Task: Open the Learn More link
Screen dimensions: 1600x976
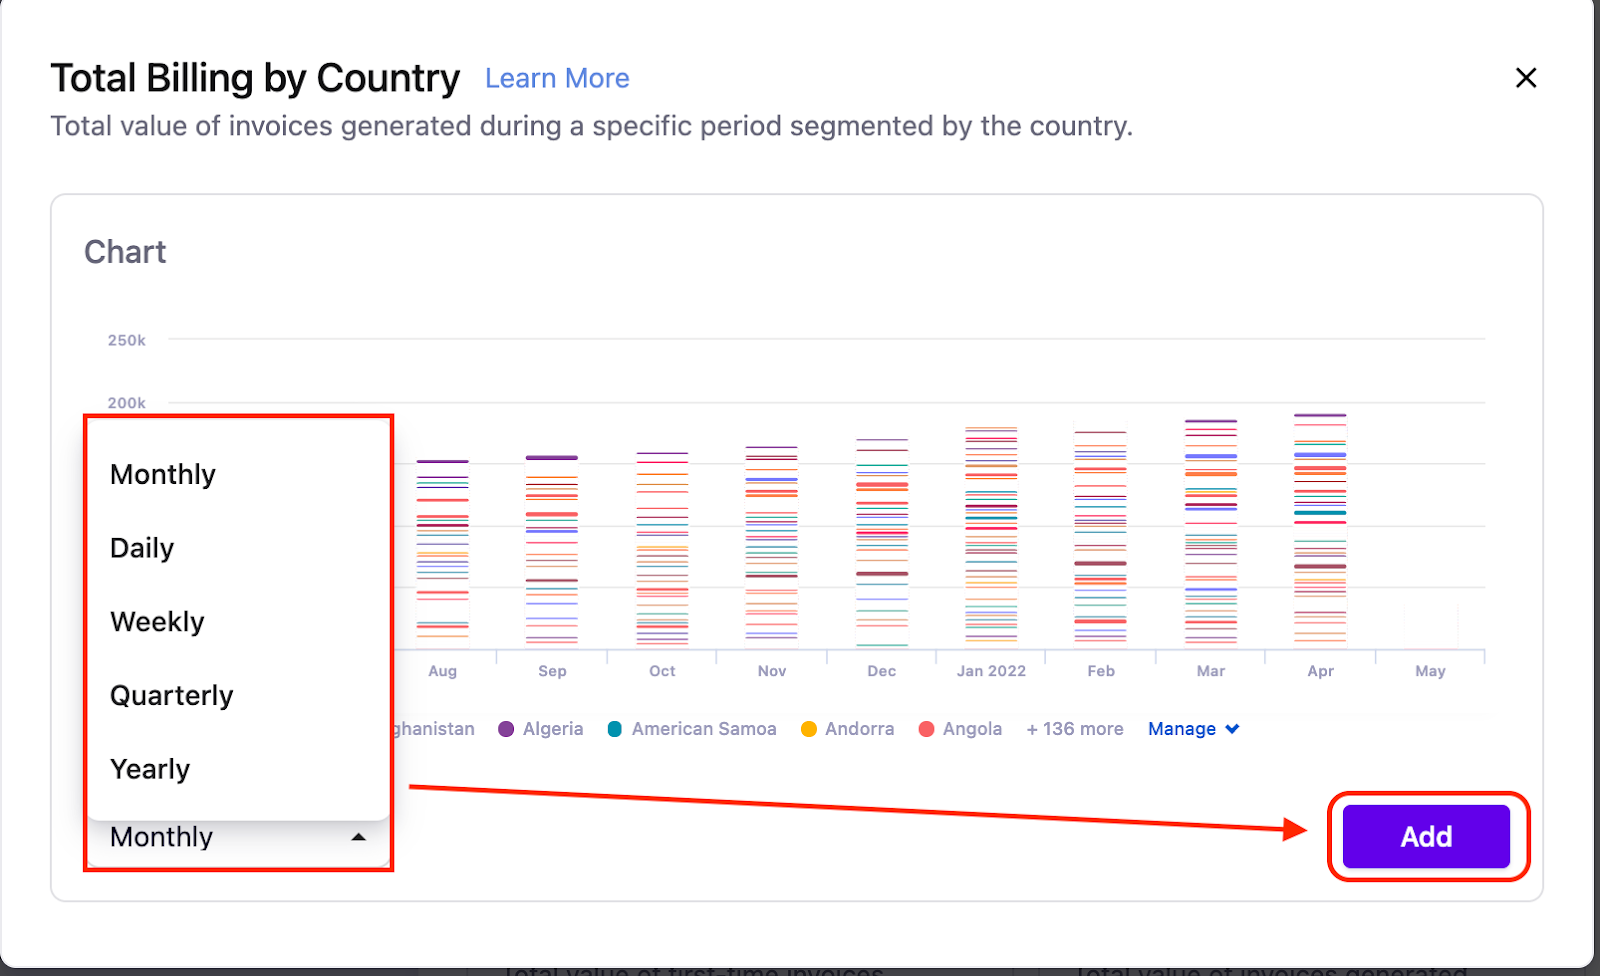Action: [557, 78]
